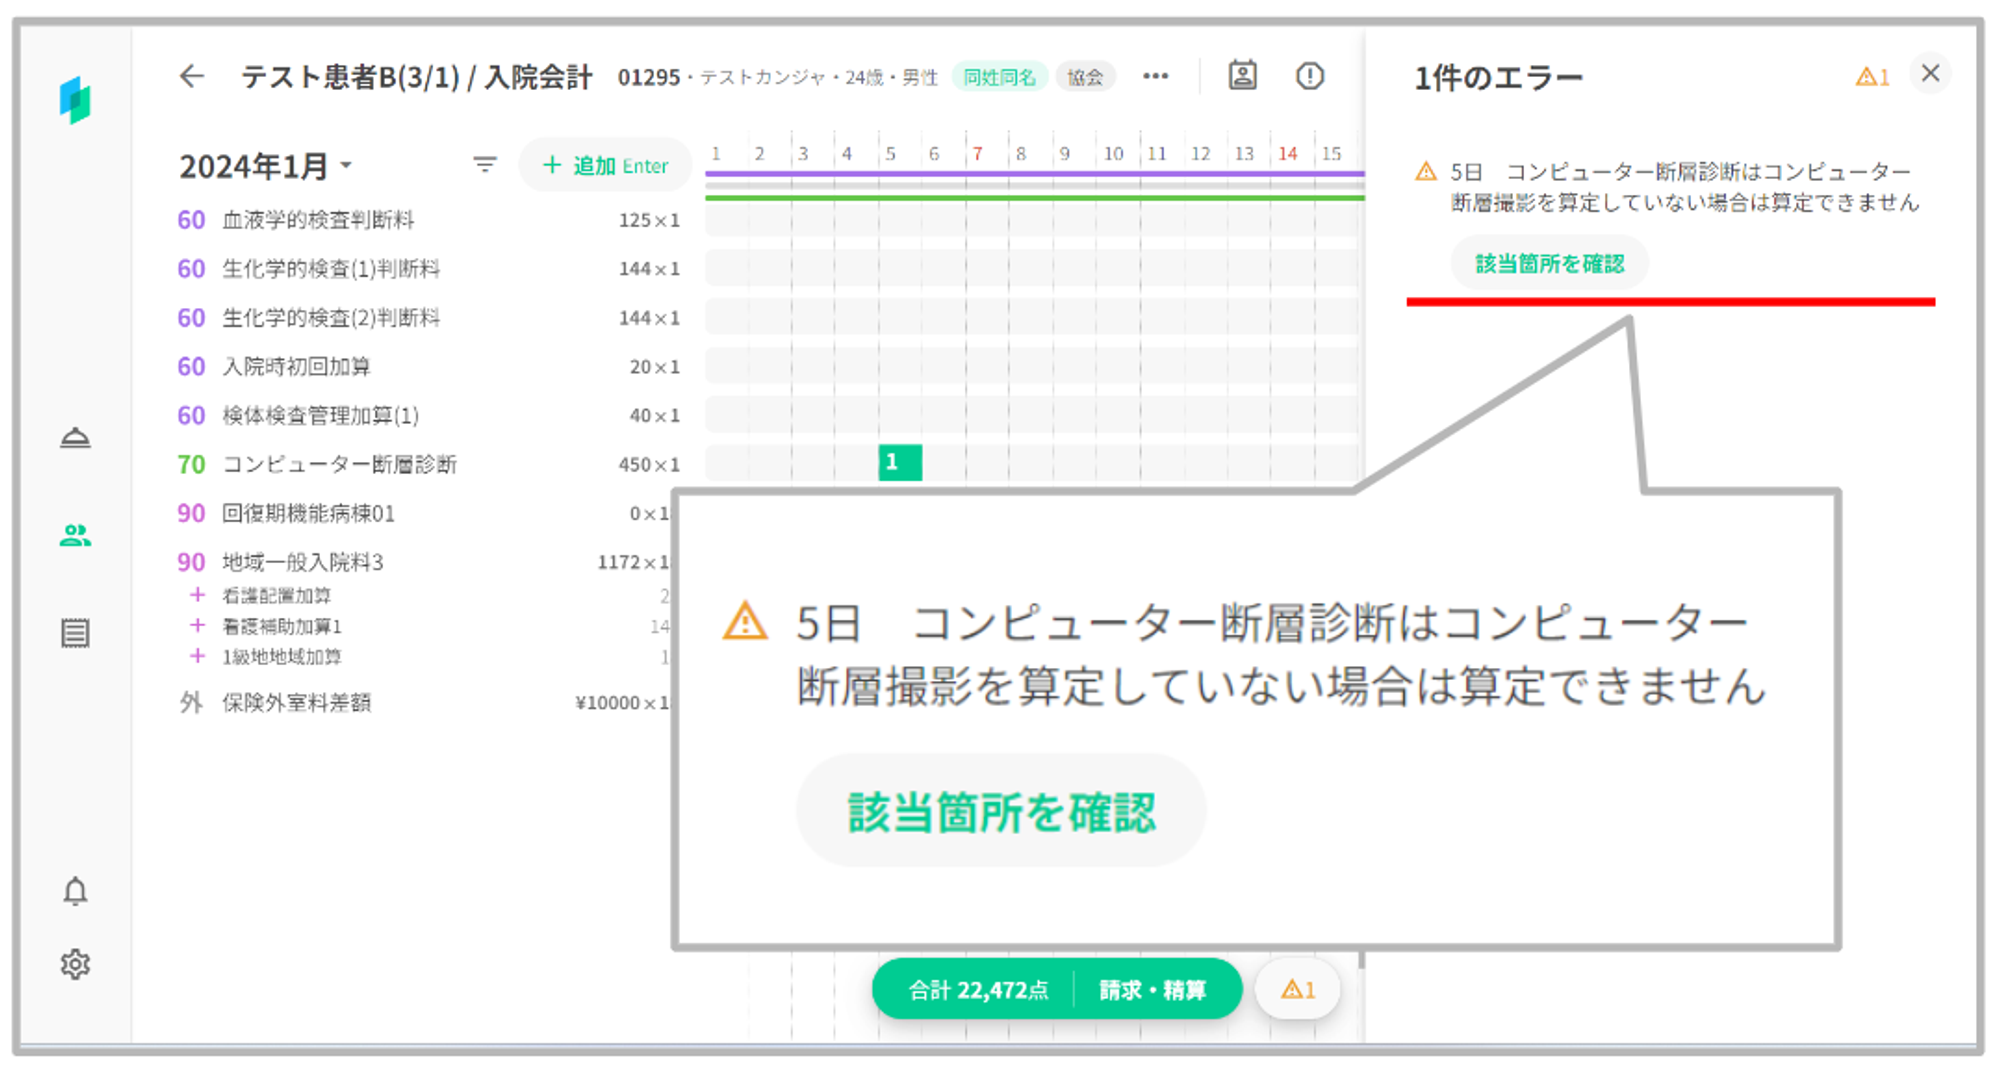This screenshot has height=1071, width=2000.
Task: Click the filter lines icon
Action: 485,165
